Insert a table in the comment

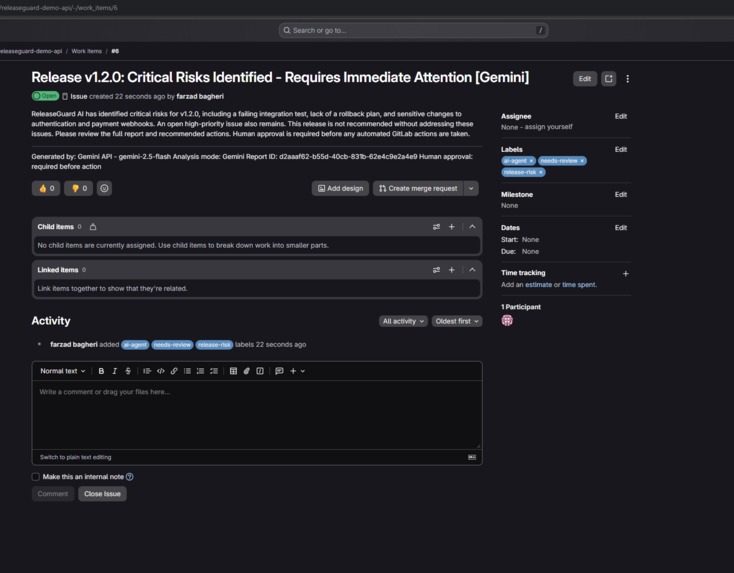(x=233, y=371)
